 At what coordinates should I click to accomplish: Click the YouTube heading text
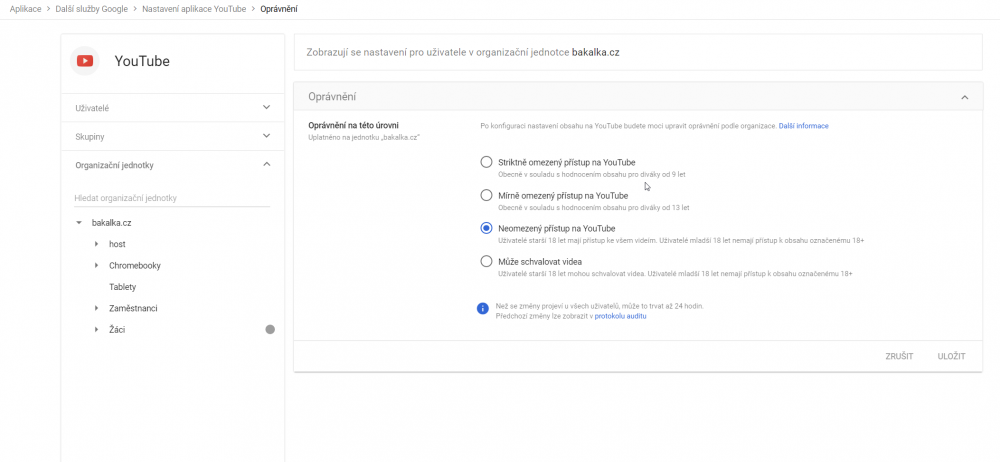tap(142, 61)
